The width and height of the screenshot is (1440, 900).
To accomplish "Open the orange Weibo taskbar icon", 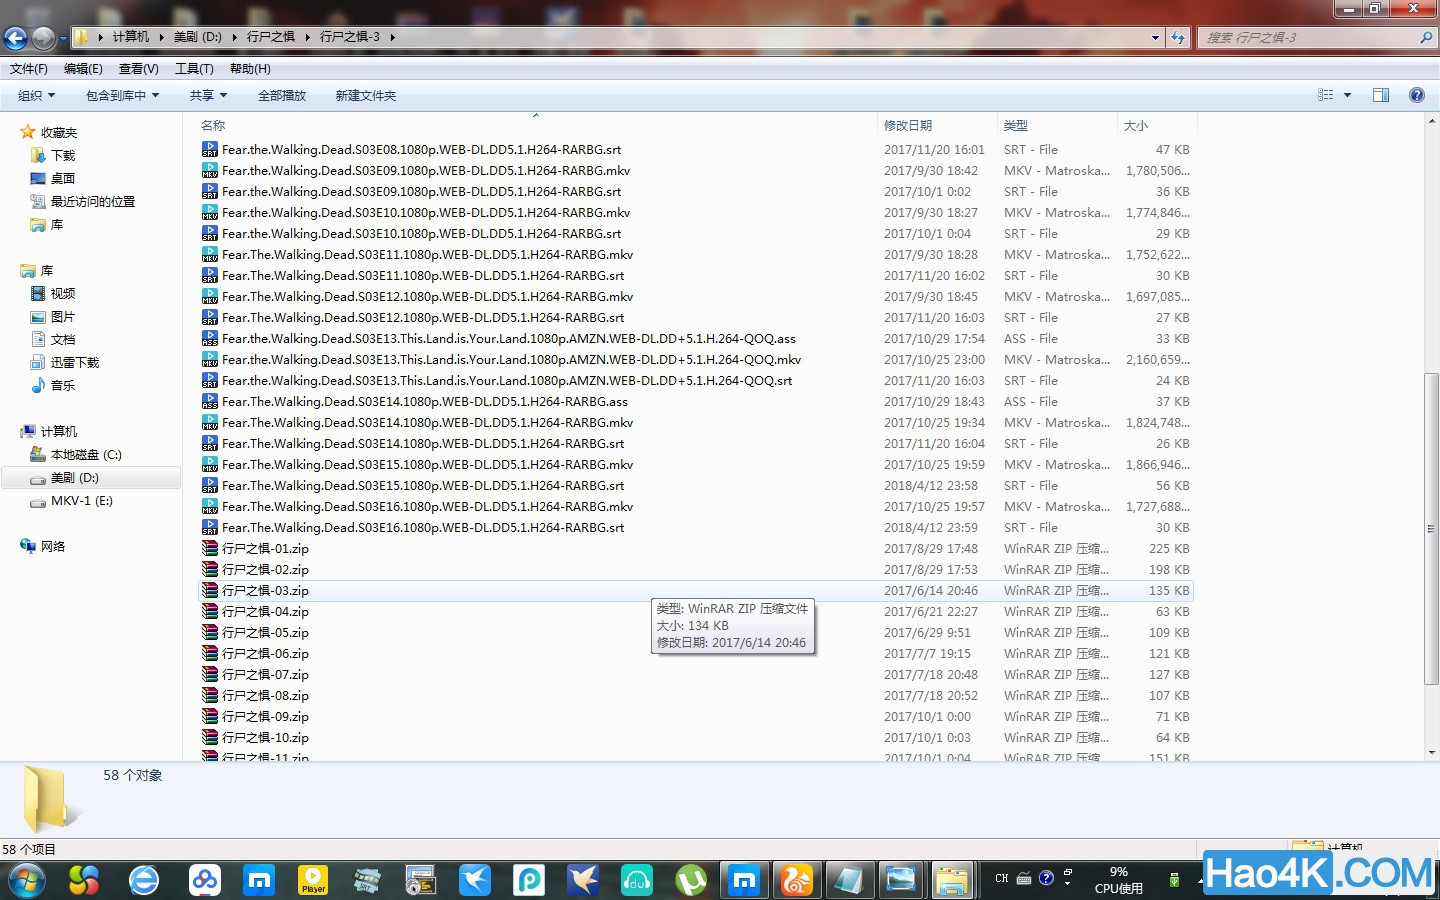I will [797, 881].
